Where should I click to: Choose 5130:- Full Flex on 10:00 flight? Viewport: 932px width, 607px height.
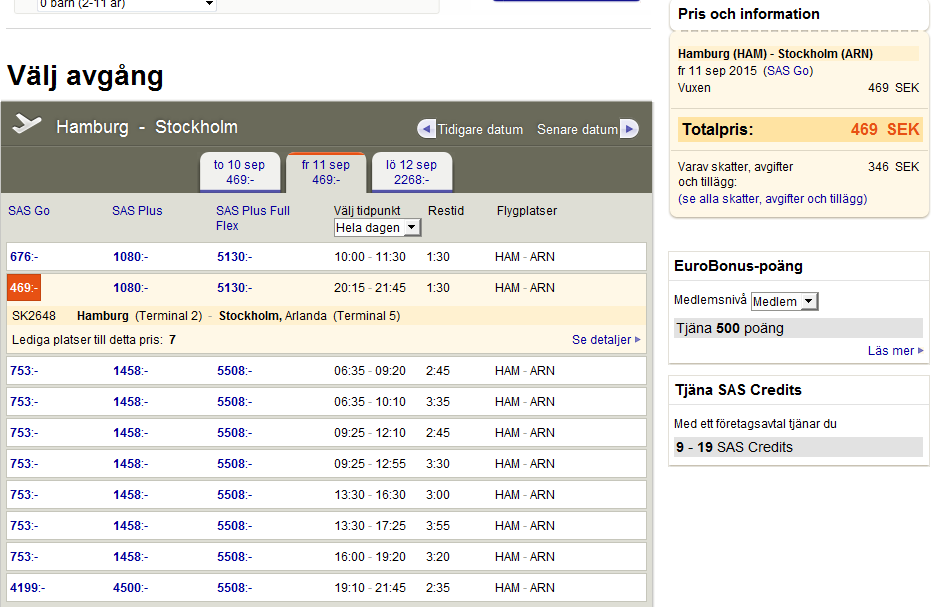[234, 257]
